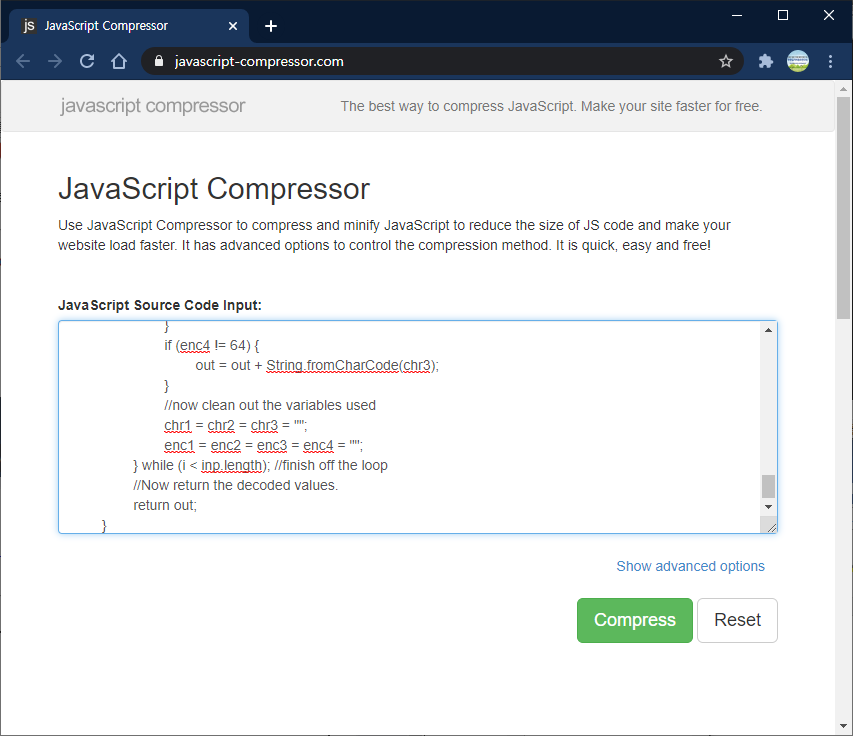View site security via the padlock icon

[x=159, y=61]
